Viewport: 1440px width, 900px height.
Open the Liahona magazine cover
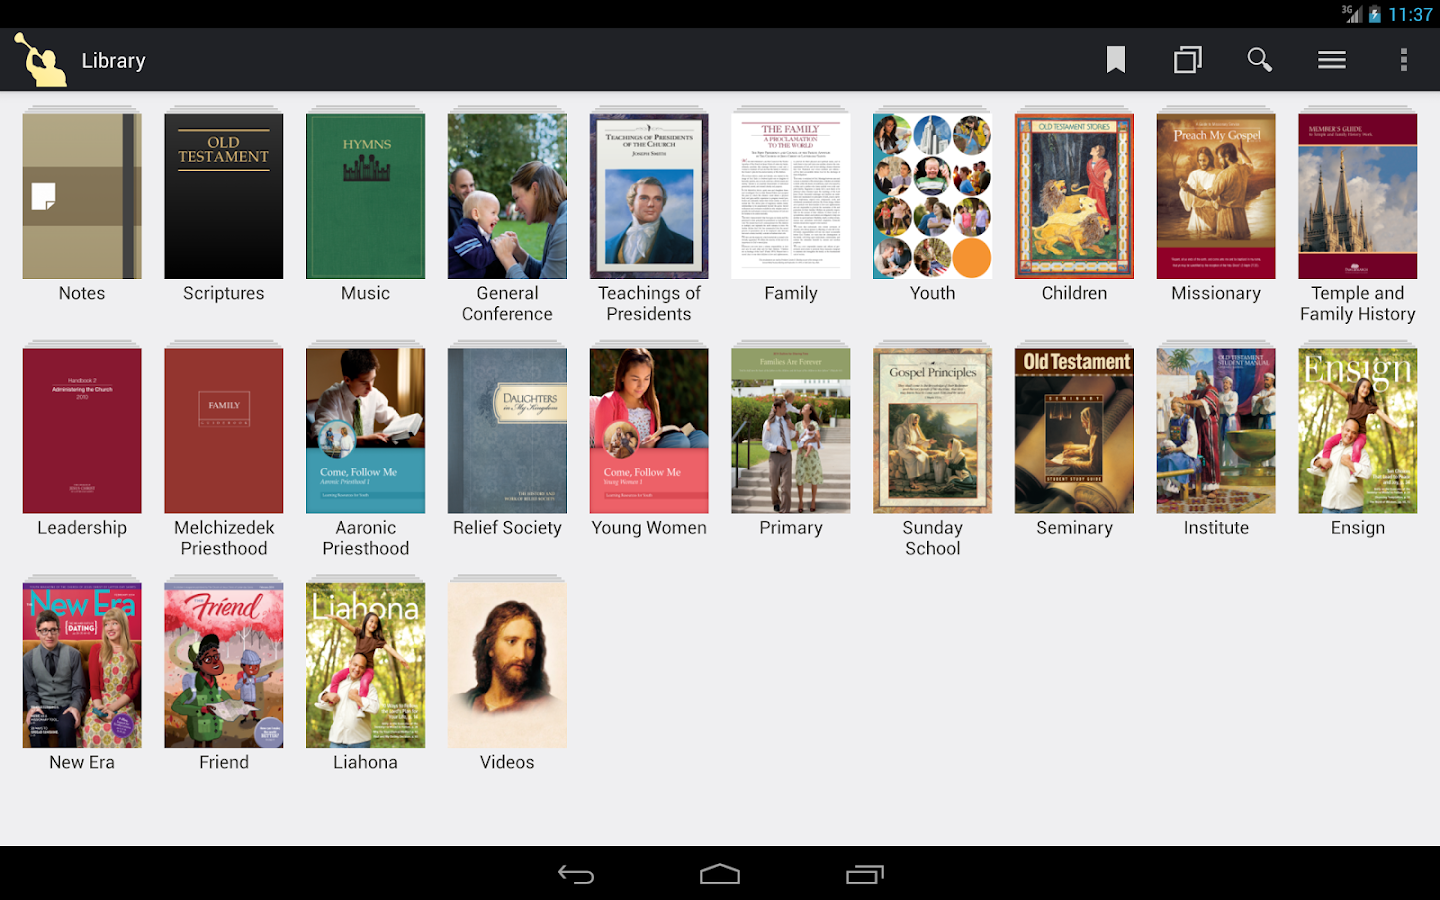366,665
